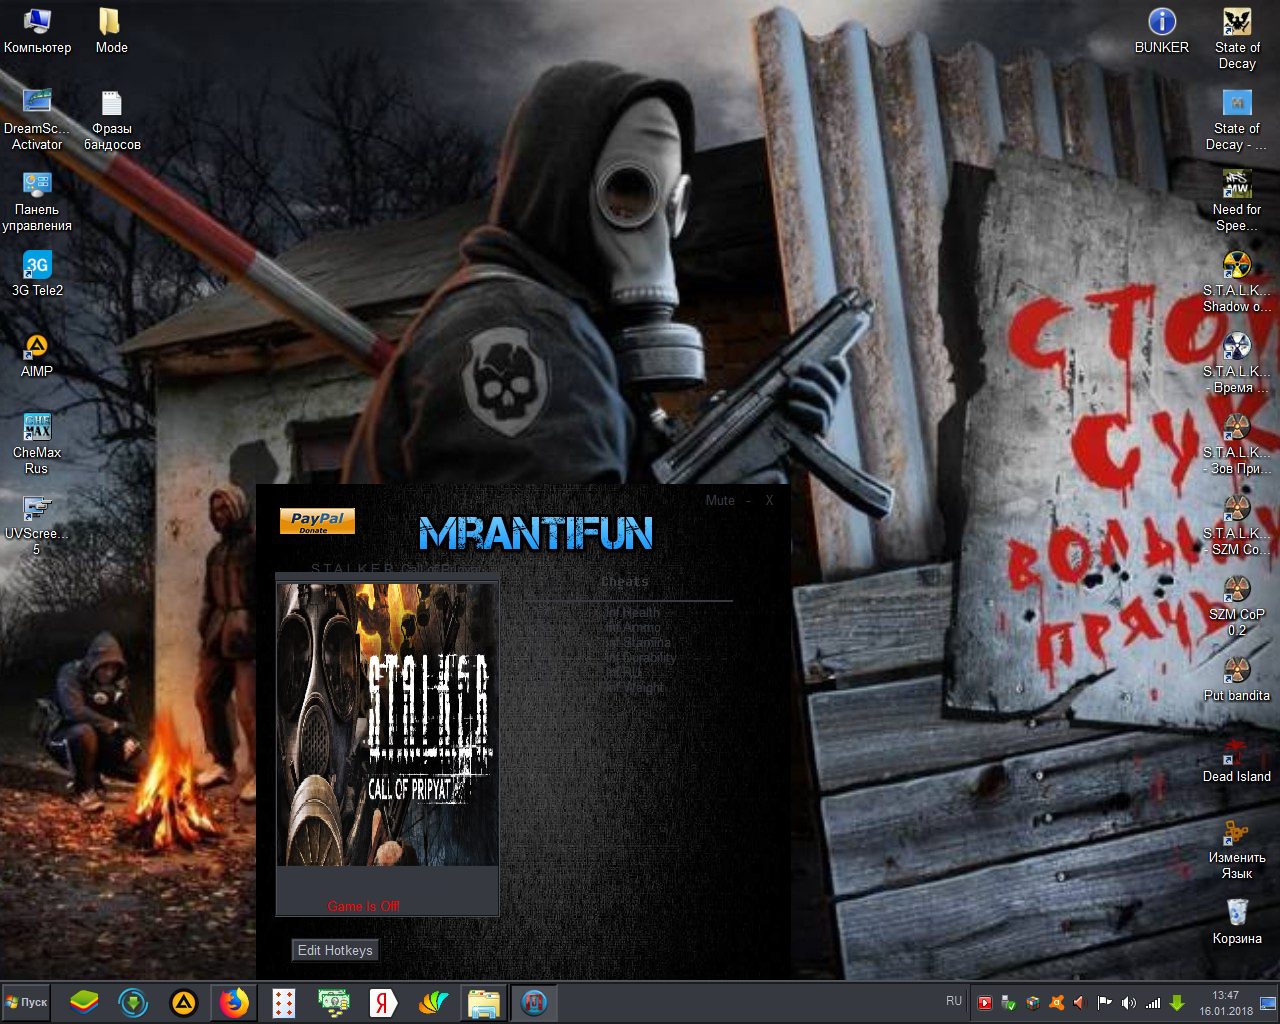Select the S.T.A.L.K.E.R. - Время... shortcut
The height and width of the screenshot is (1024, 1280).
coord(1237,363)
